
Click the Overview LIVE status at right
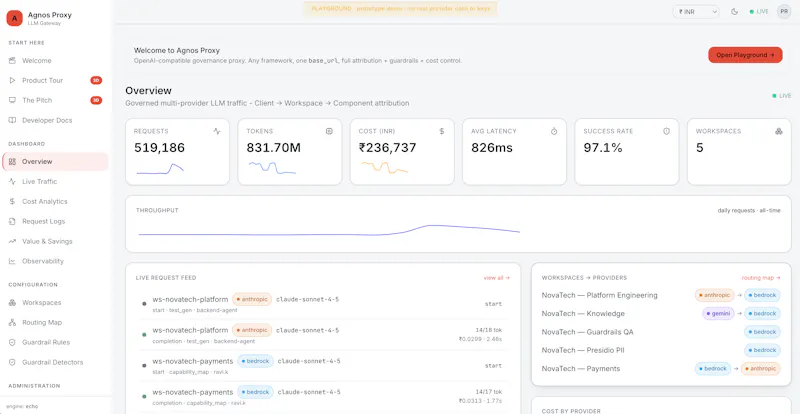point(782,96)
